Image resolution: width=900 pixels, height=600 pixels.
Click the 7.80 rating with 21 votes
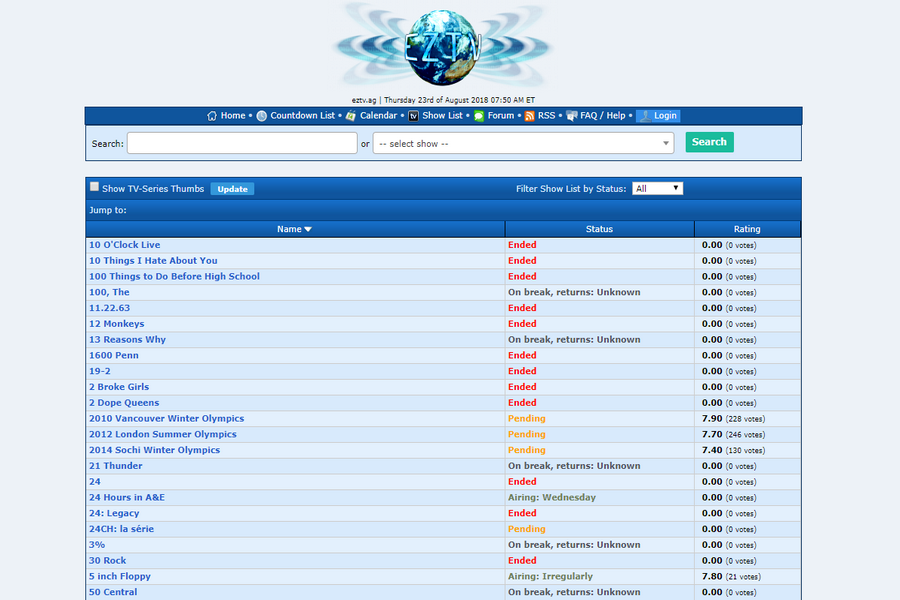click(x=731, y=576)
